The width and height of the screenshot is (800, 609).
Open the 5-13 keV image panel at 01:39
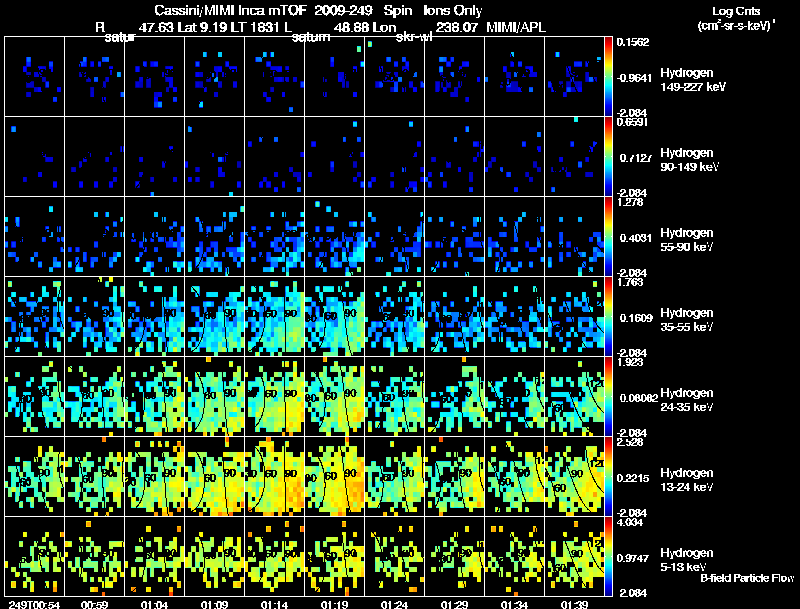click(x=574, y=557)
